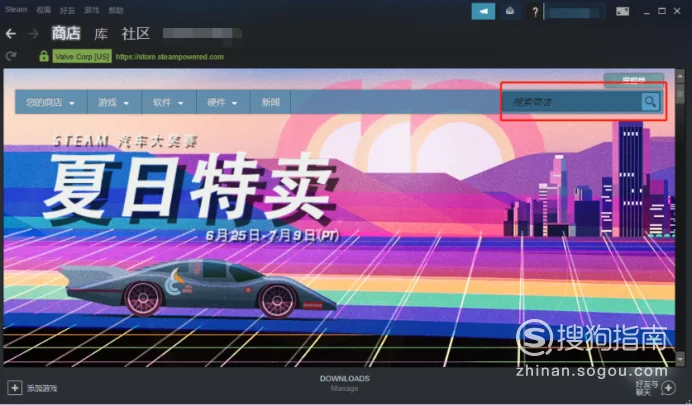Open the Steam menu
Image resolution: width=692 pixels, height=405 pixels.
pos(16,10)
